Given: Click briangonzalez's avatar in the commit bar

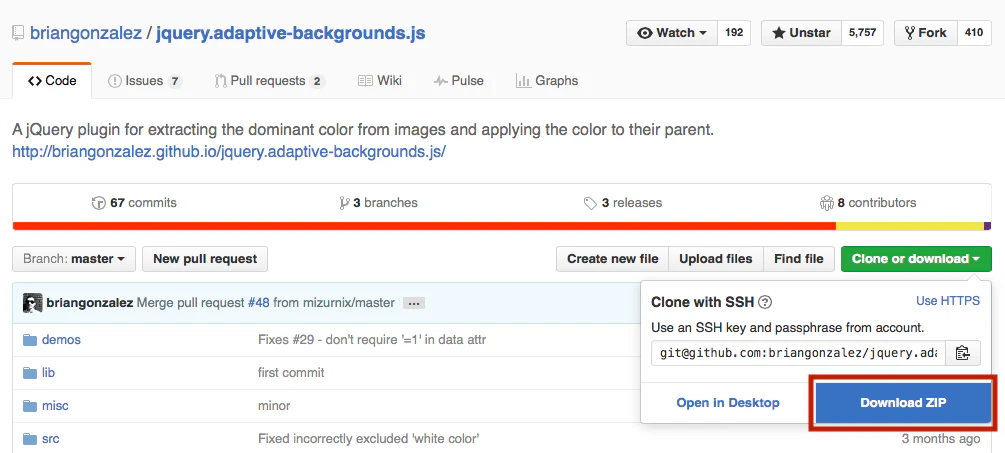Looking at the screenshot, I should pos(33,303).
